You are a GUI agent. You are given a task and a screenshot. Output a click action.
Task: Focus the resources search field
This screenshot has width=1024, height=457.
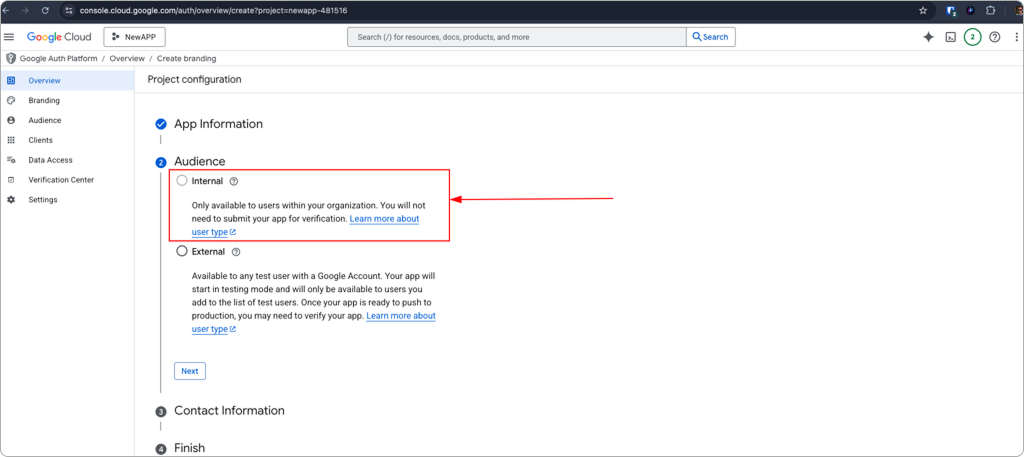(x=515, y=37)
